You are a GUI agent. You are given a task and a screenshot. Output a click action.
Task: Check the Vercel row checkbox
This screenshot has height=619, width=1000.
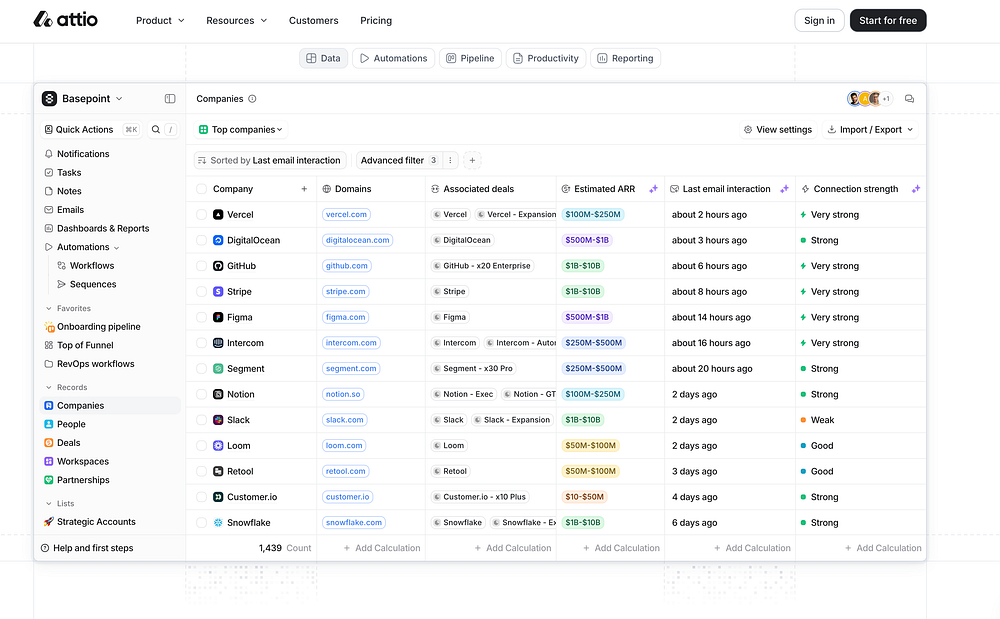point(202,215)
